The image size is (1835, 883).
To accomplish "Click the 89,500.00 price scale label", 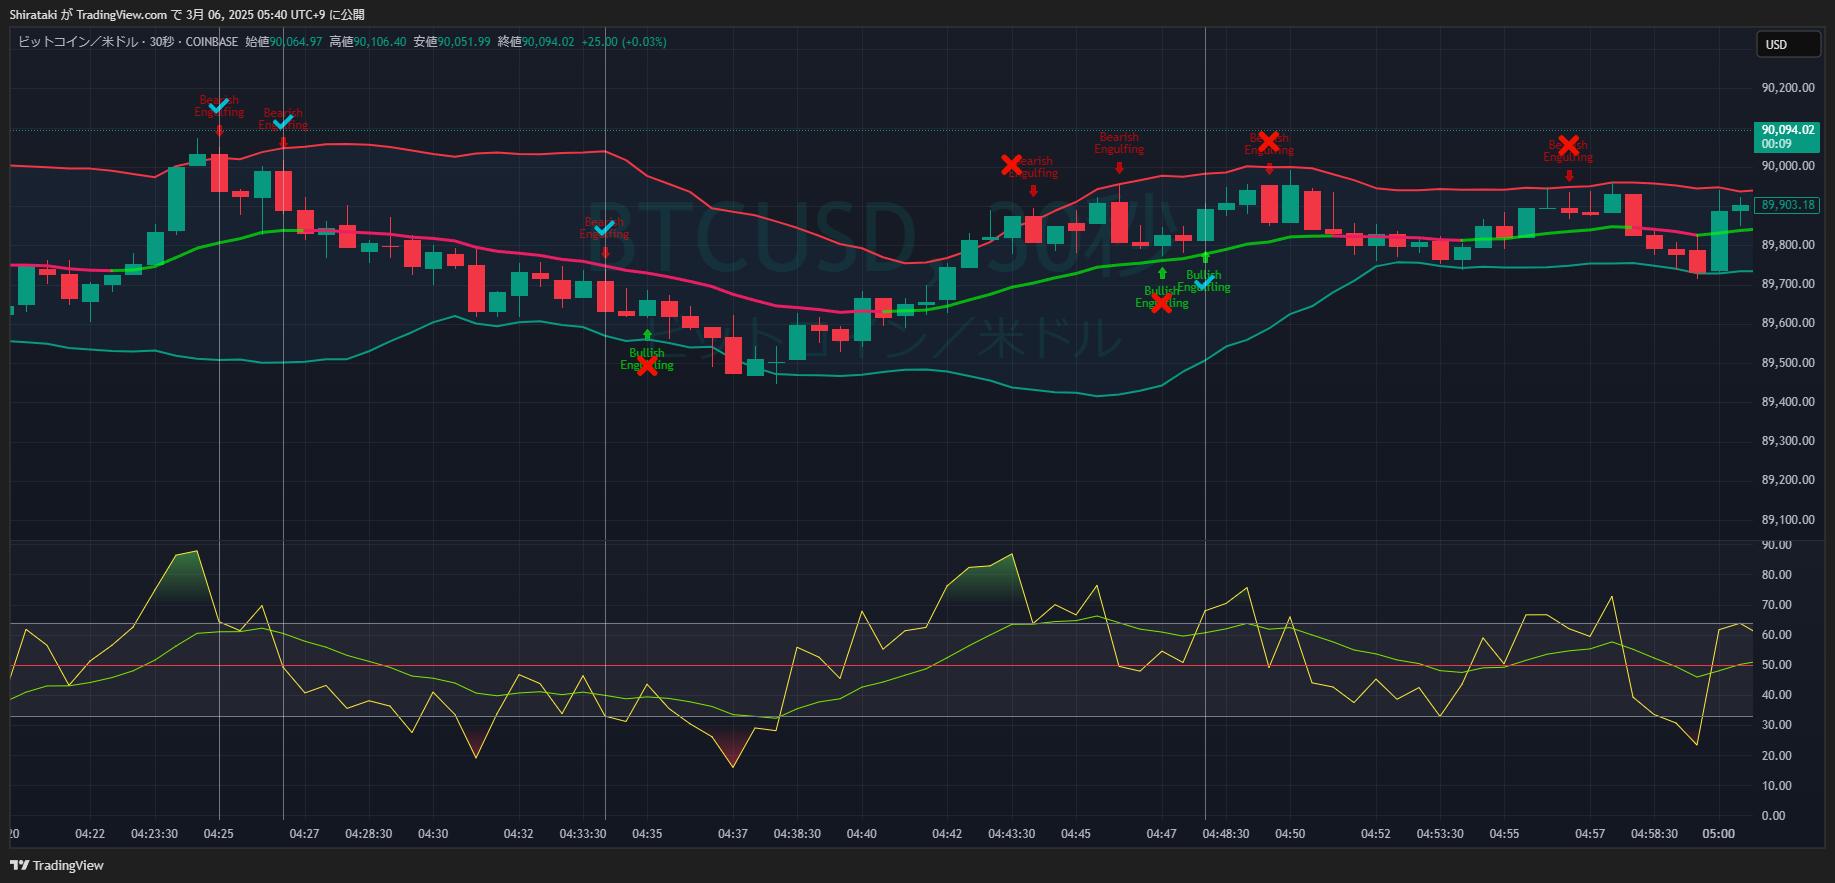I will point(1788,363).
